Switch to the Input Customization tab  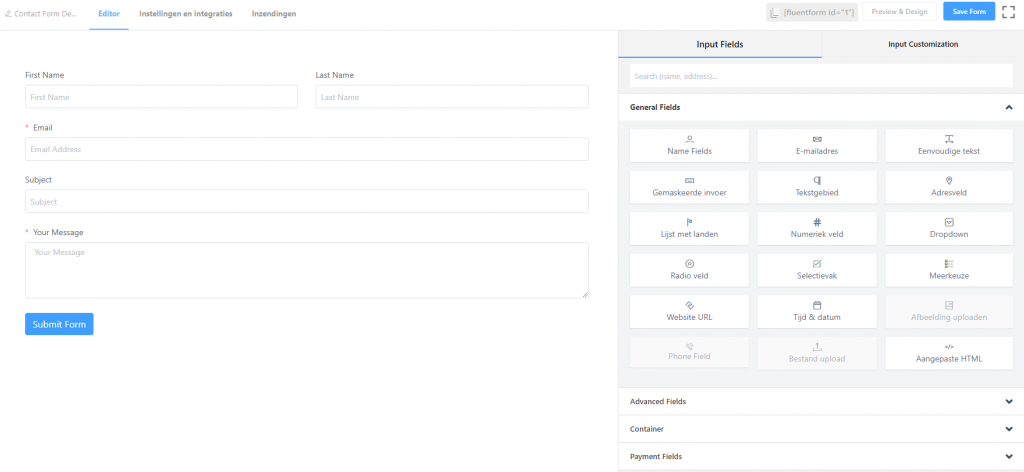point(922,44)
